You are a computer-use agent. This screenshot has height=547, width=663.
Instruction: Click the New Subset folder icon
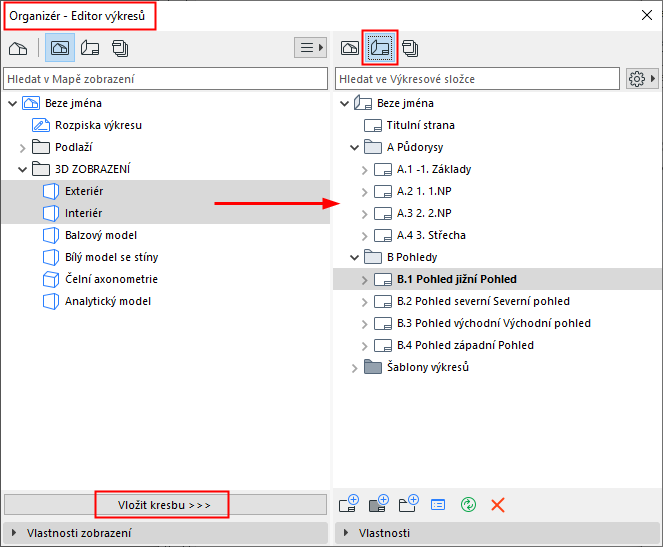point(409,504)
